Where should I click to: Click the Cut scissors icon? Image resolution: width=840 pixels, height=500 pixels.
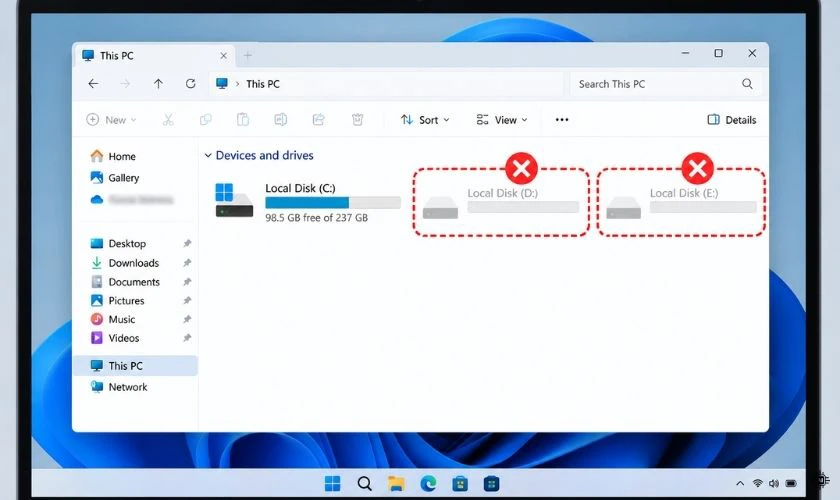point(168,120)
